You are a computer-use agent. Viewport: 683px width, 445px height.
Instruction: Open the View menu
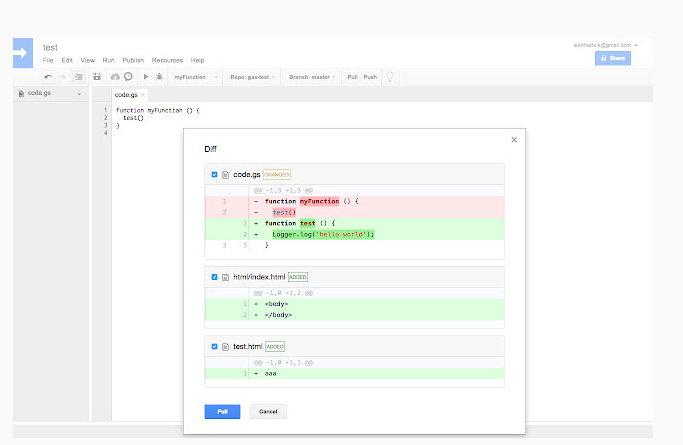coord(88,60)
